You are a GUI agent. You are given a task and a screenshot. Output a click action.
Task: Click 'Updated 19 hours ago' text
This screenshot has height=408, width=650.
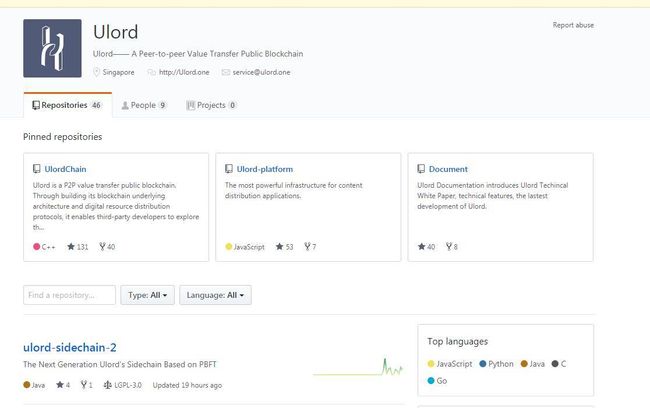pyautogui.click(x=187, y=385)
